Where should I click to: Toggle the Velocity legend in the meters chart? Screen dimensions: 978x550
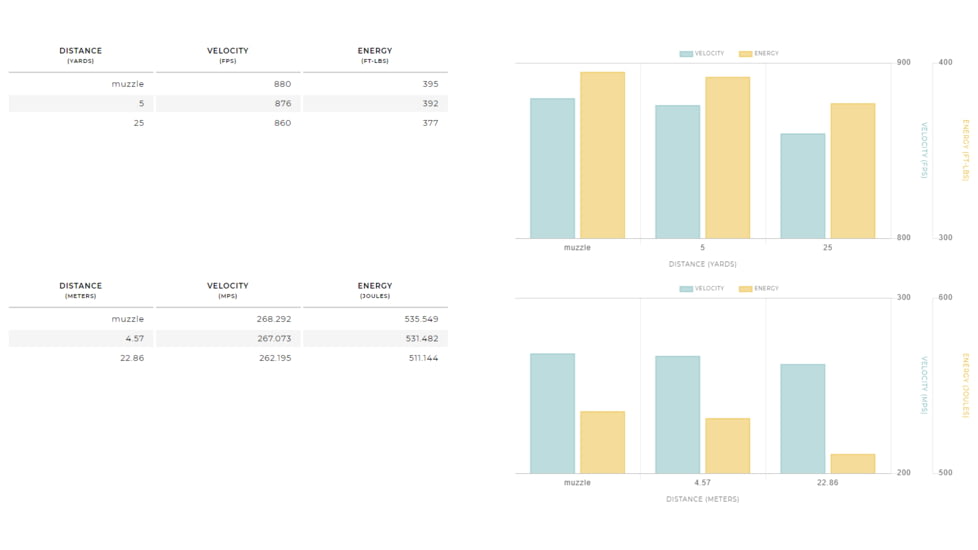pos(701,289)
